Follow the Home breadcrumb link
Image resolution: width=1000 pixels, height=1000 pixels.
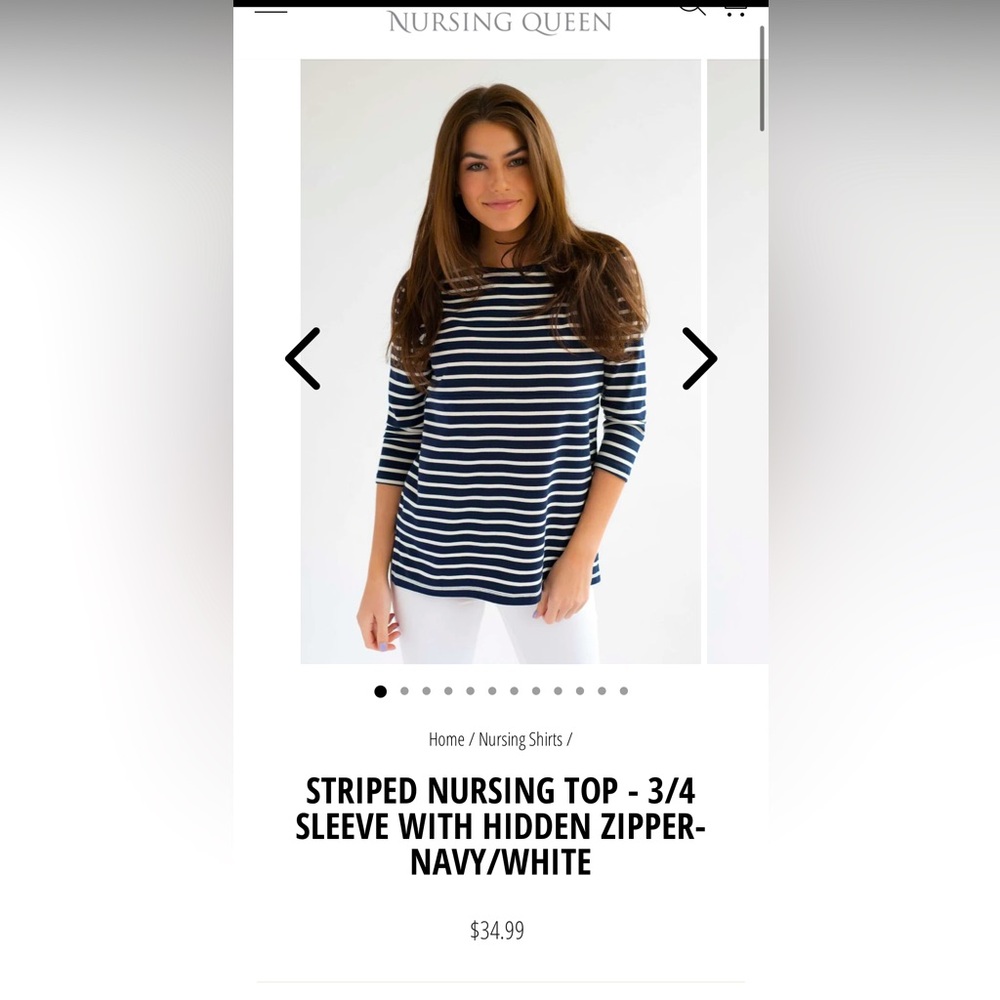pyautogui.click(x=446, y=740)
